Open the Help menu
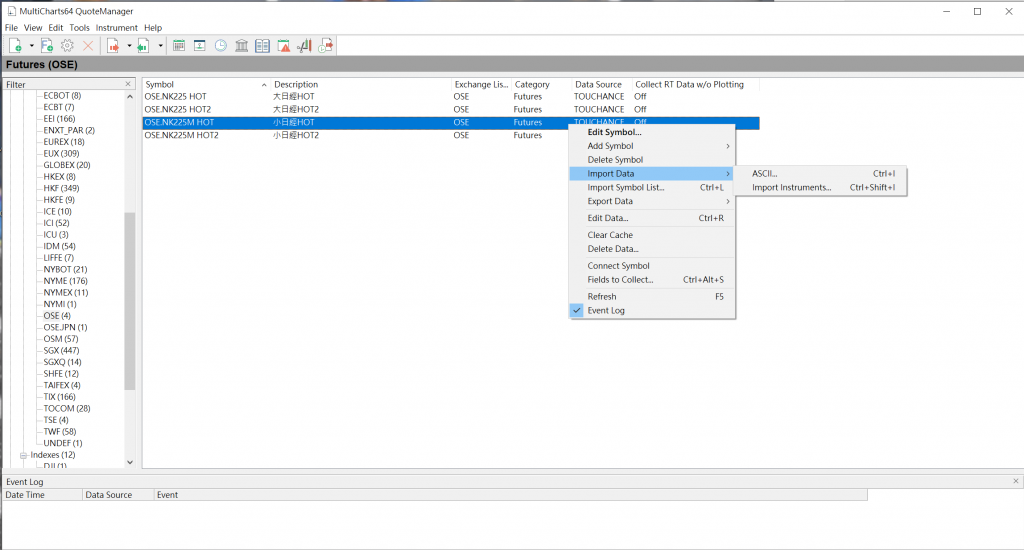Screen dimensions: 1024x550 point(153,27)
